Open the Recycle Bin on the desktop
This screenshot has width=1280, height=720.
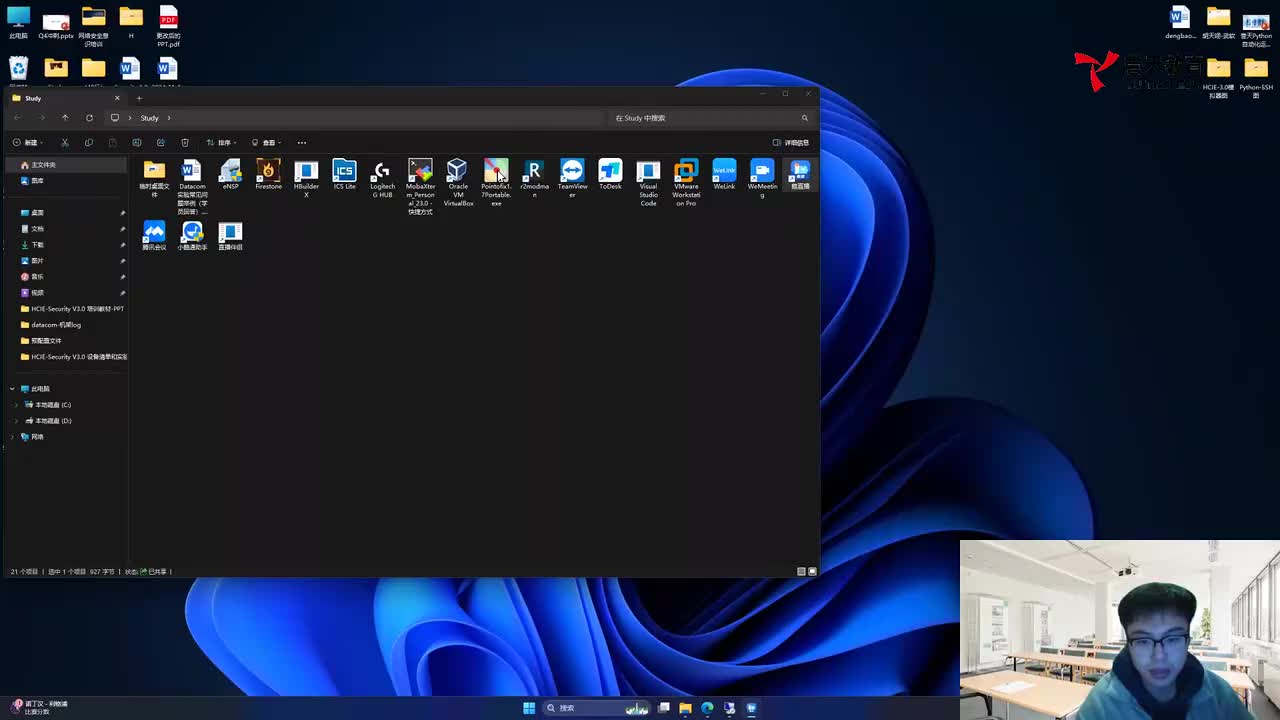pyautogui.click(x=18, y=68)
